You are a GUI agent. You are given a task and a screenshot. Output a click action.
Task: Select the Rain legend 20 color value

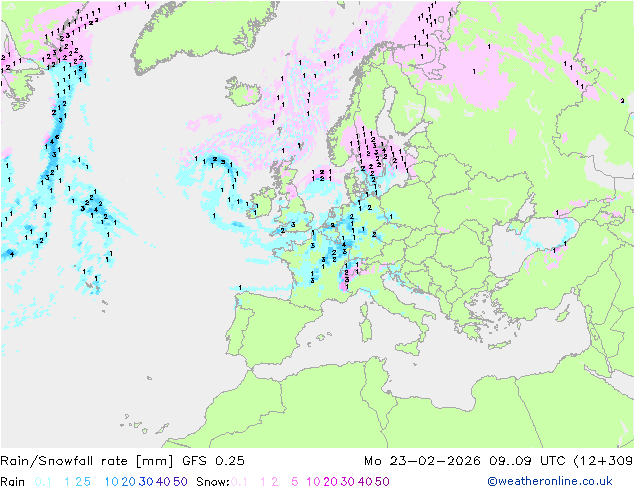[x=128, y=482]
